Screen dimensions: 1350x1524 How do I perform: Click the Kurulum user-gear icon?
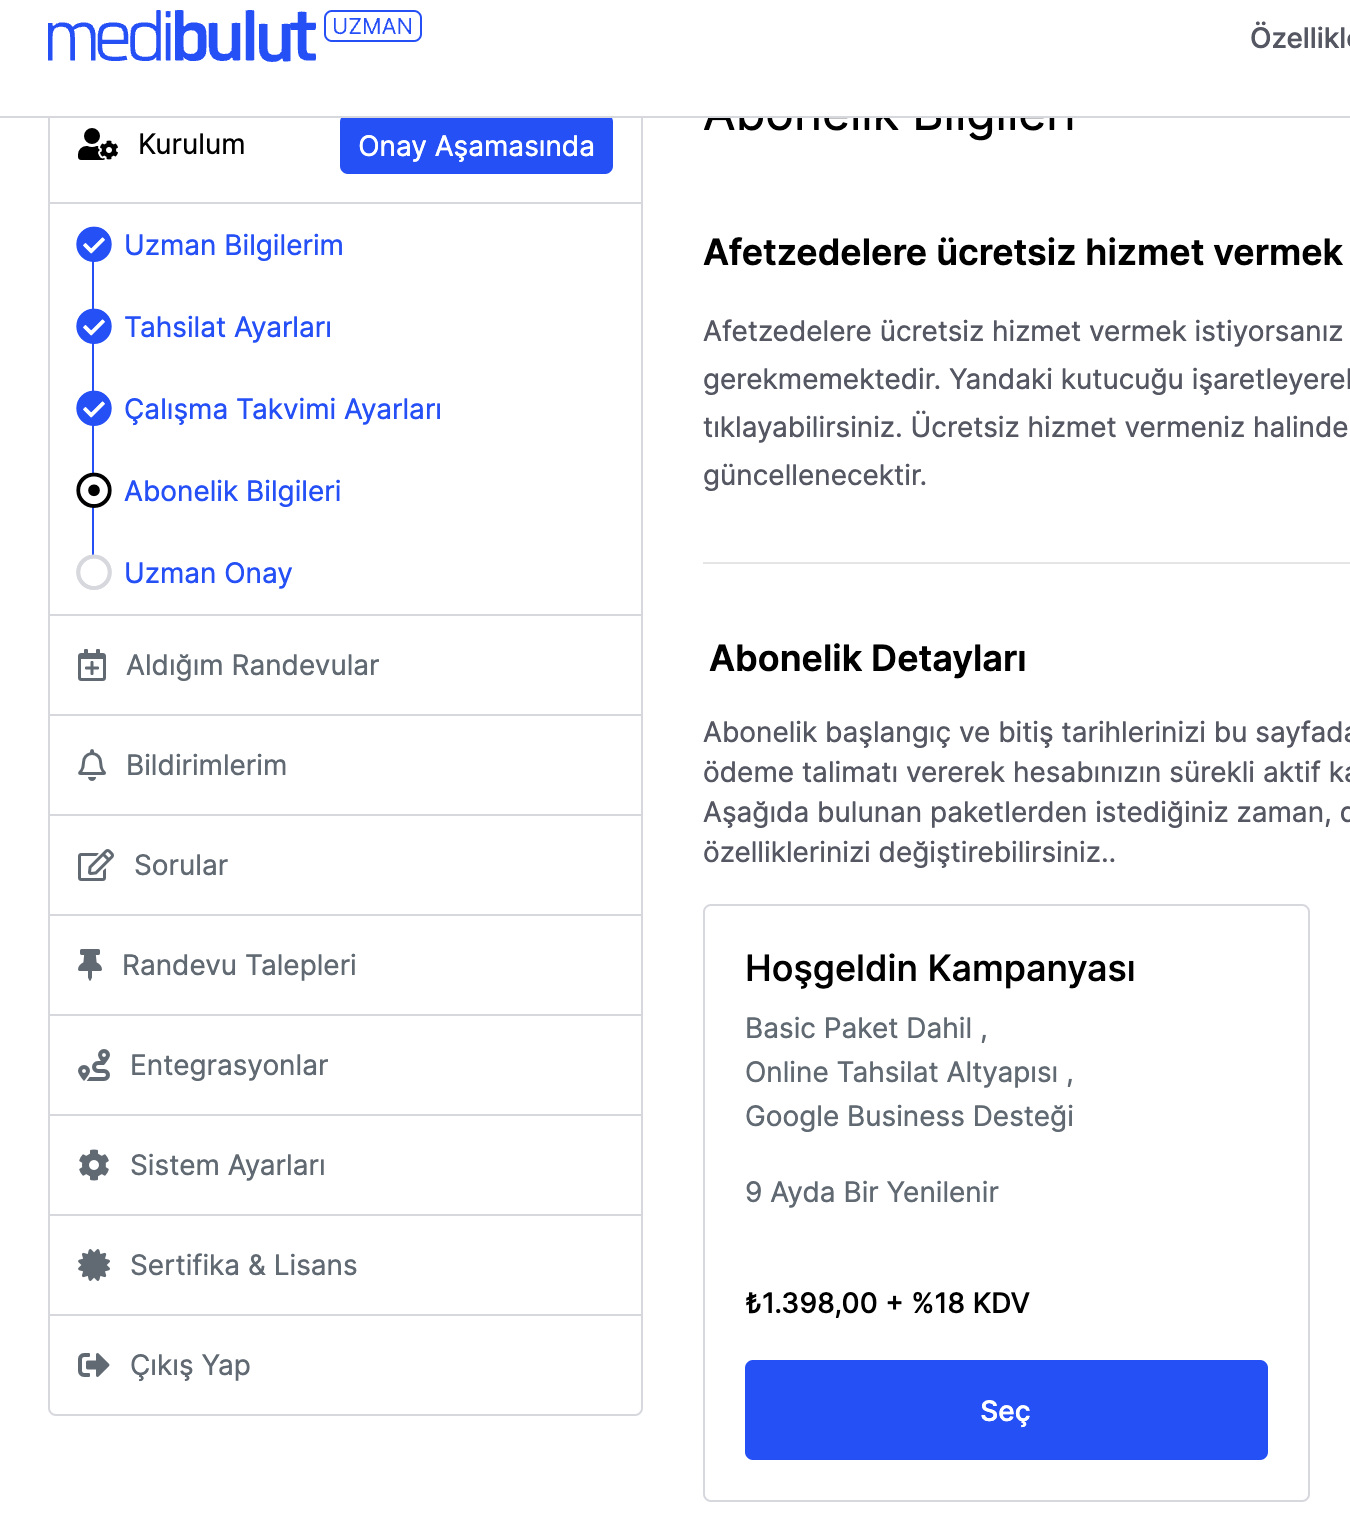pyautogui.click(x=97, y=145)
